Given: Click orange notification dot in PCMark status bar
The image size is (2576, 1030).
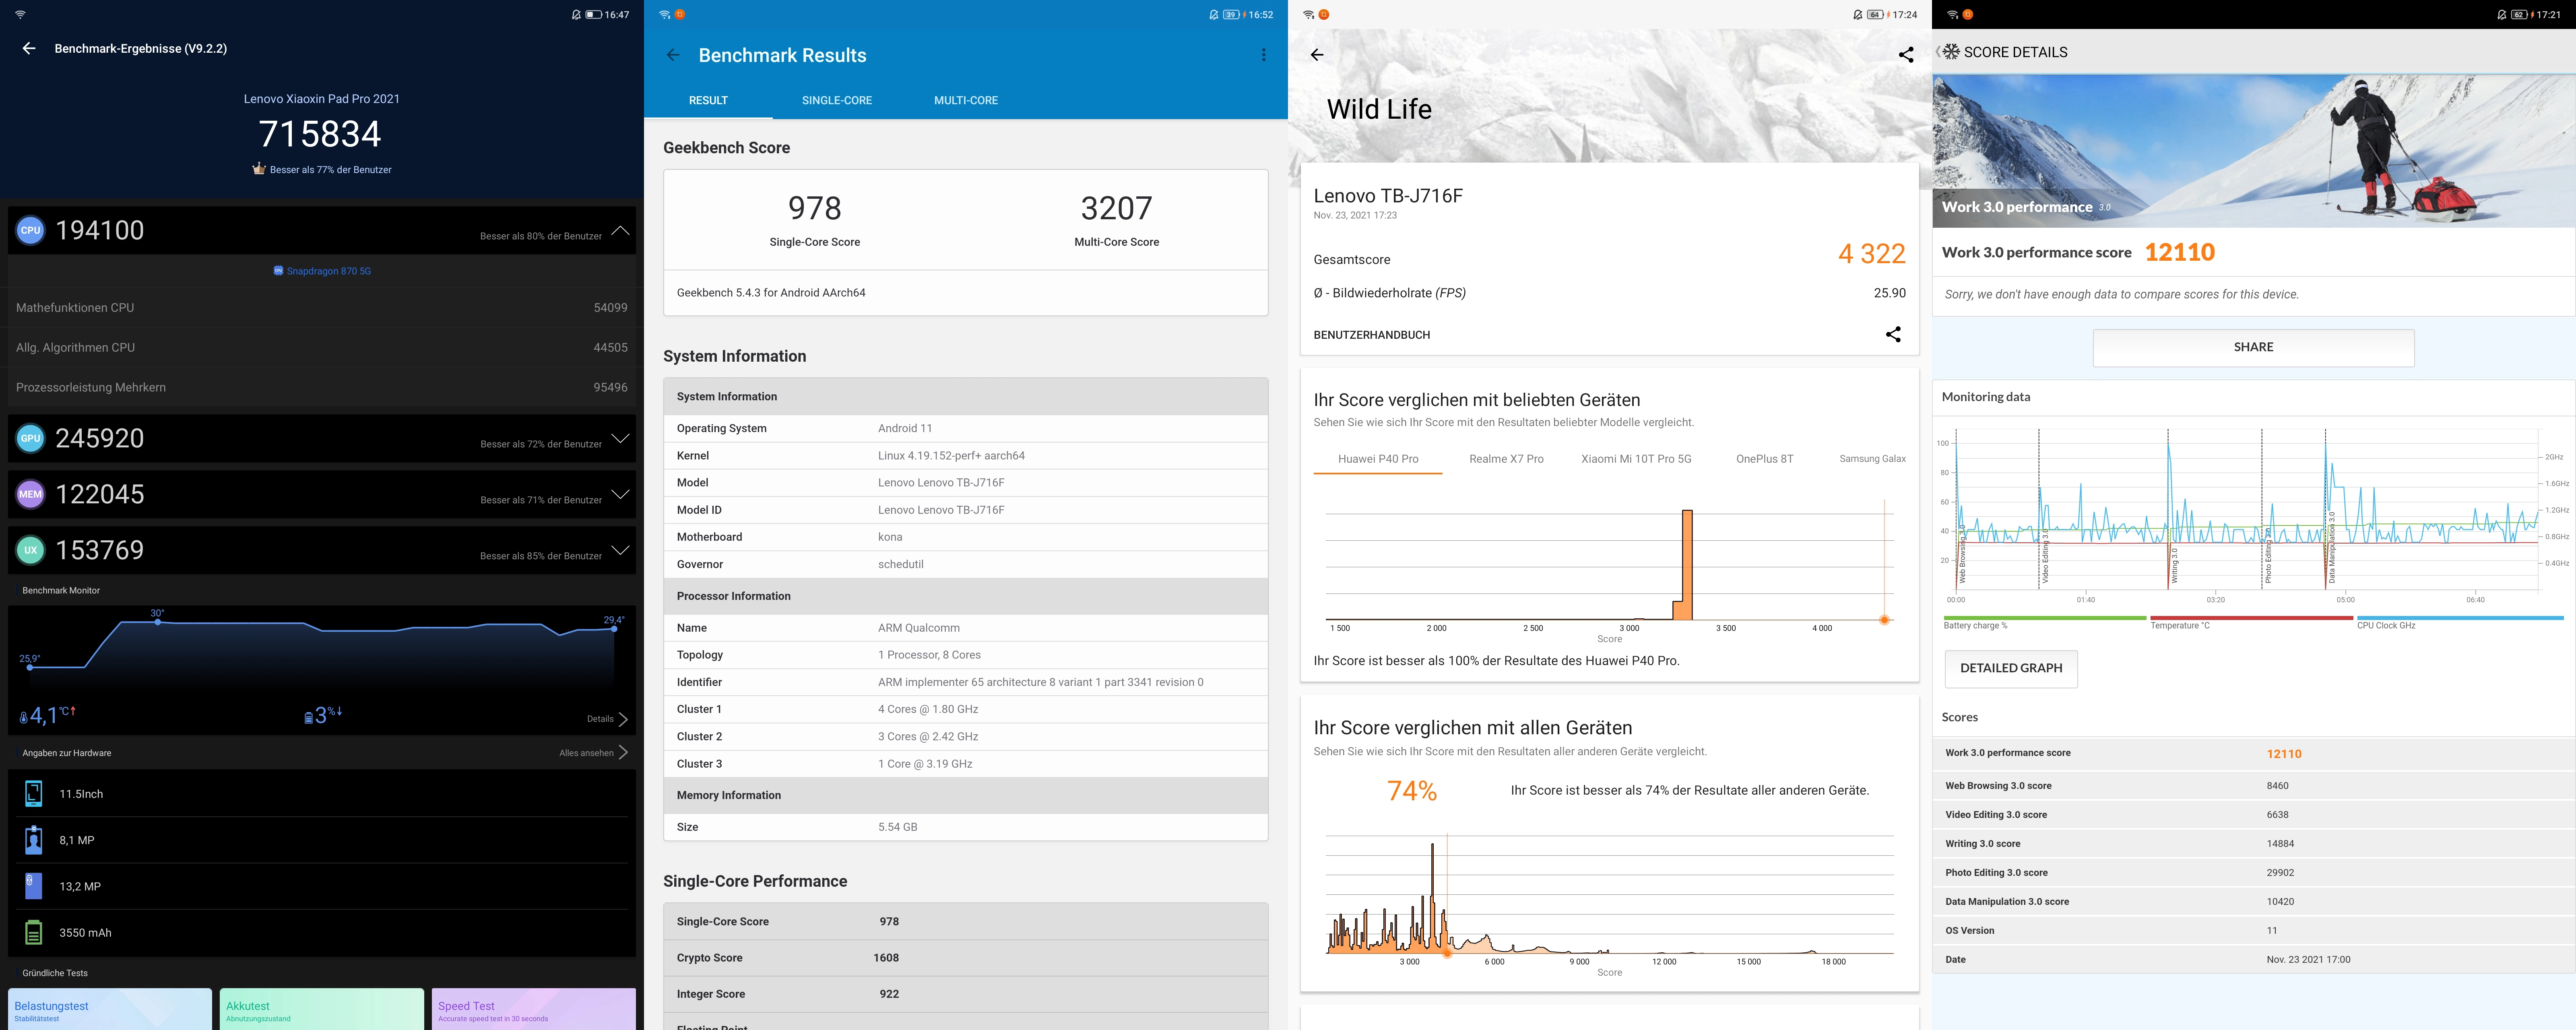Looking at the screenshot, I should 1967,14.
